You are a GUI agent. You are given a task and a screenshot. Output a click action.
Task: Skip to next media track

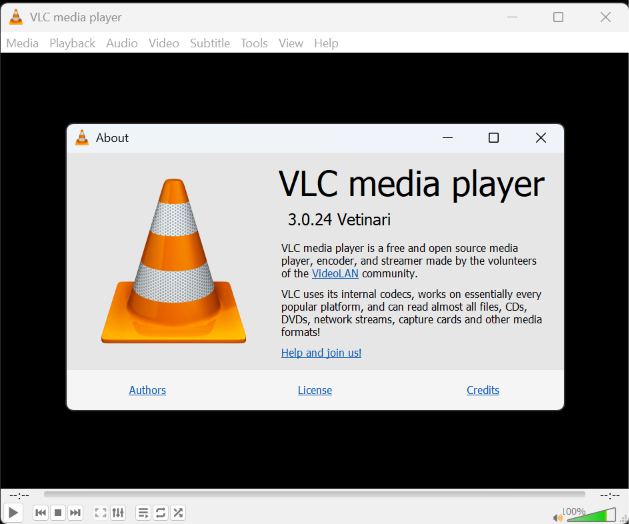click(75, 512)
